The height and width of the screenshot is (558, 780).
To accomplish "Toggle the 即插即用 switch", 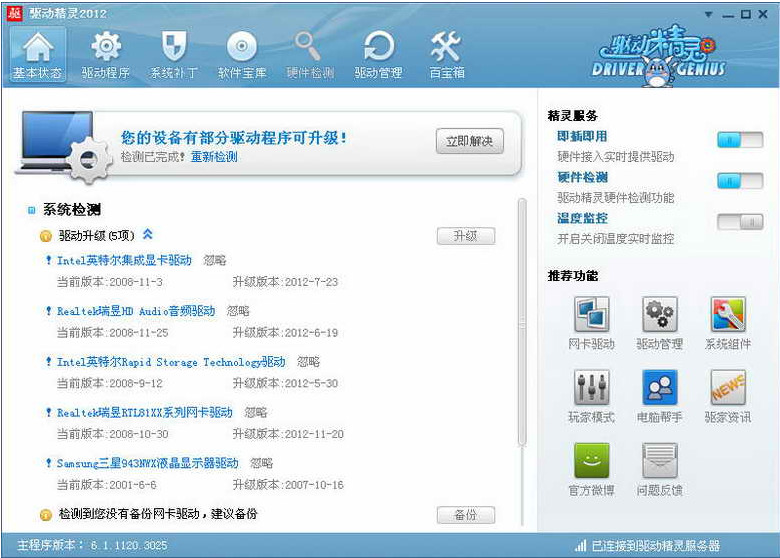I will (x=740, y=140).
